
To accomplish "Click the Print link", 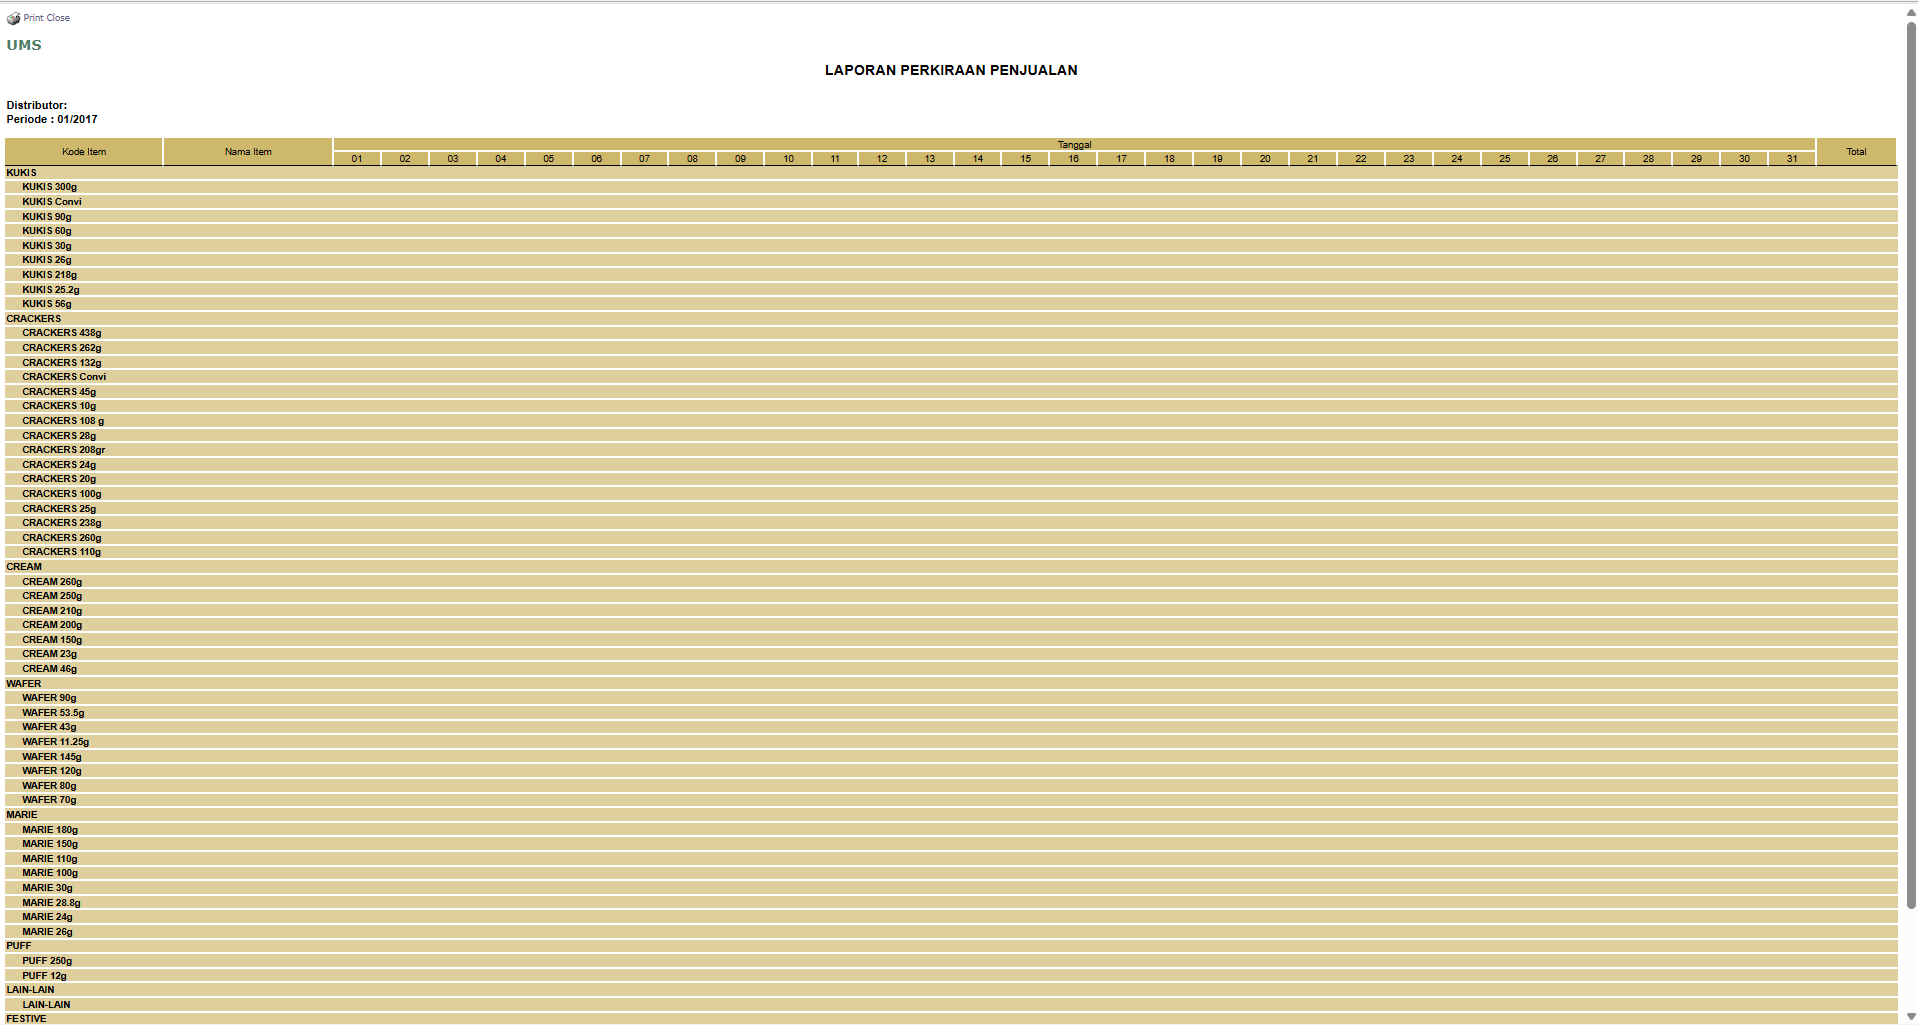I will tap(34, 18).
